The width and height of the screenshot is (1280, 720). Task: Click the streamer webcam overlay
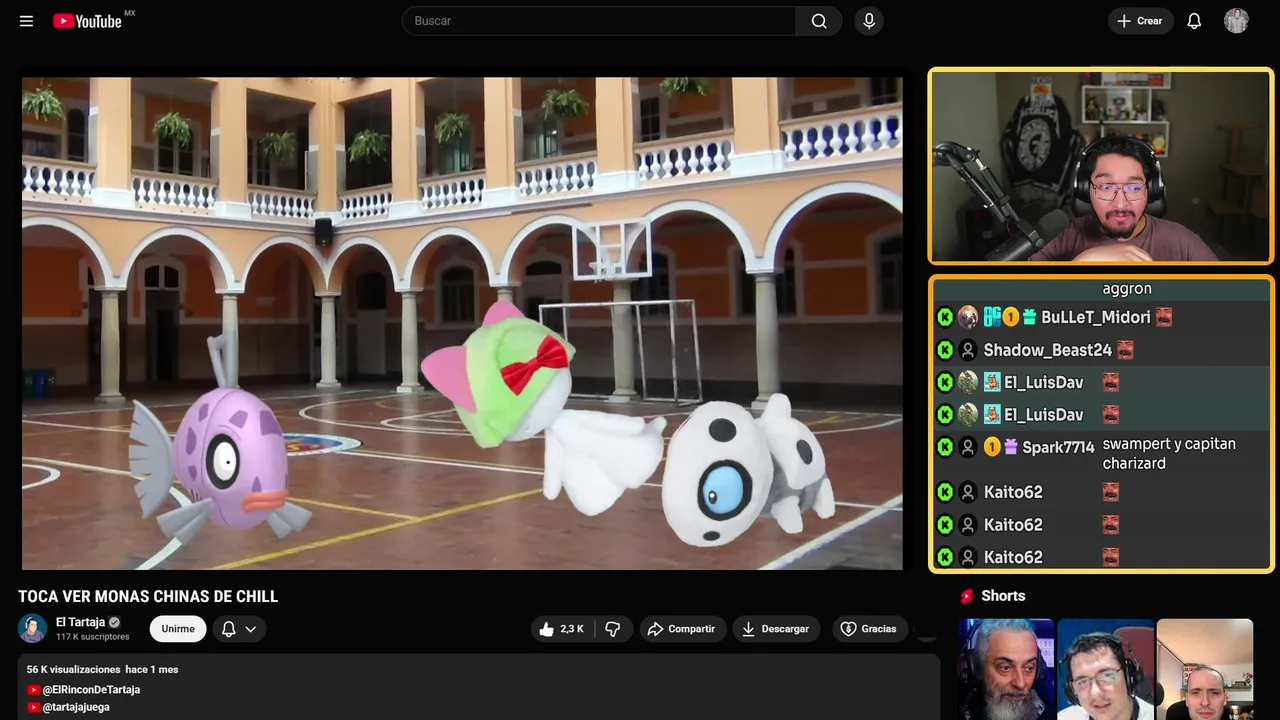(x=1101, y=166)
